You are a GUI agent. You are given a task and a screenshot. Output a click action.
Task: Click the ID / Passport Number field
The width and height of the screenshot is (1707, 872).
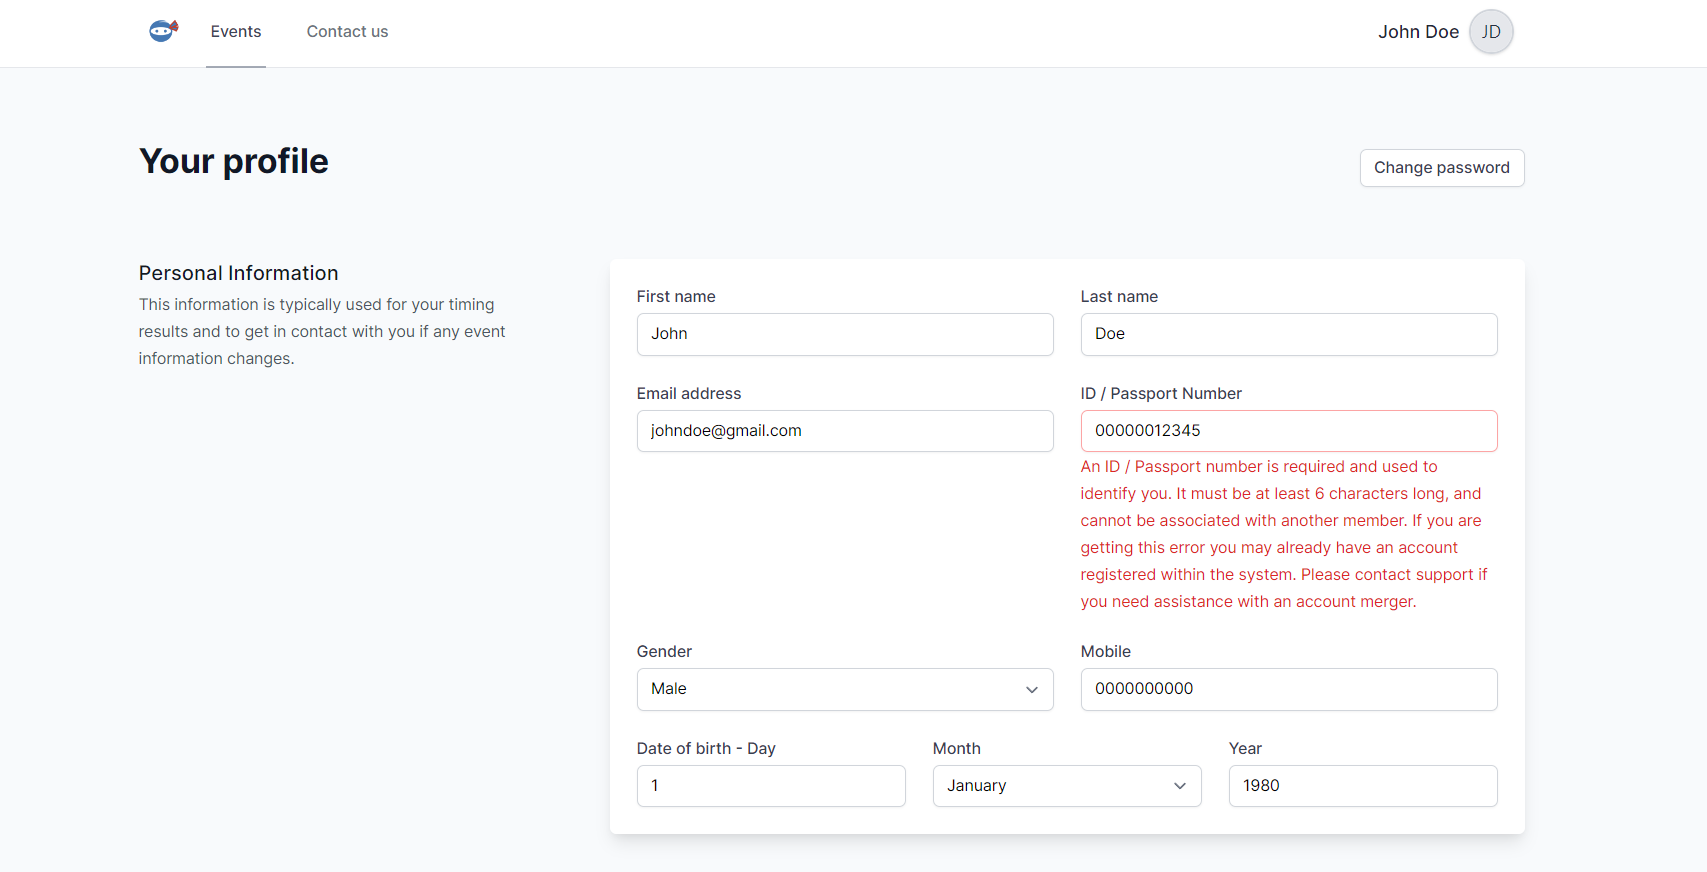[1288, 431]
